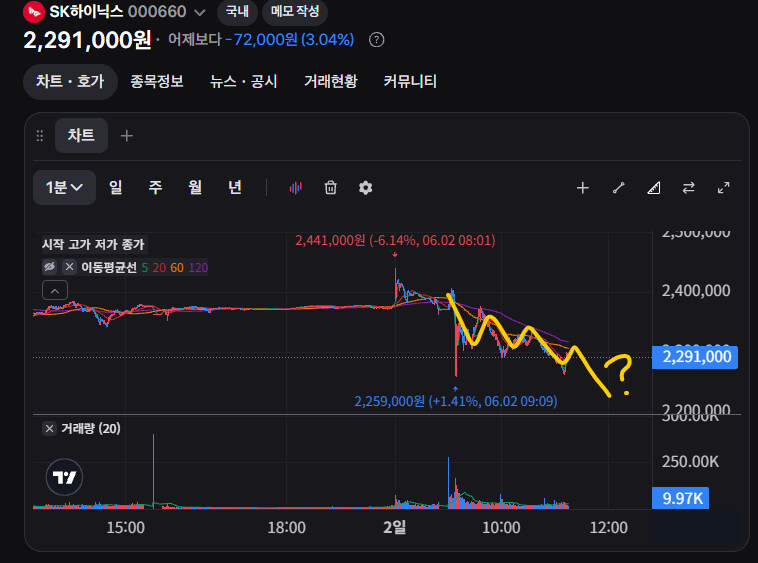This screenshot has width=758, height=563.
Task: Click the 시작 고가 저가 종가 legend
Action: [x=93, y=245]
